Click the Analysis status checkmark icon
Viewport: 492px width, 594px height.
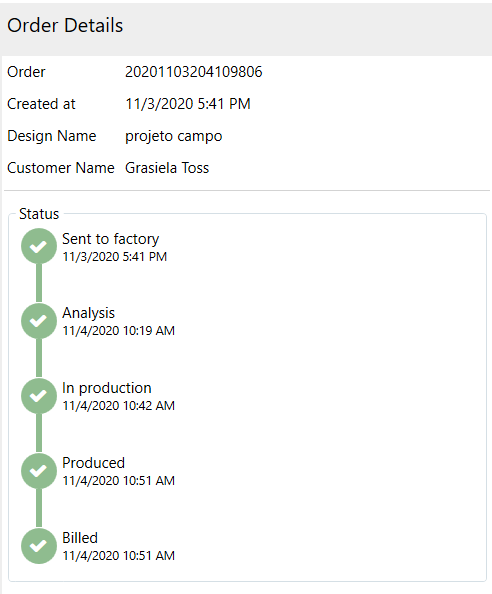[39, 321]
